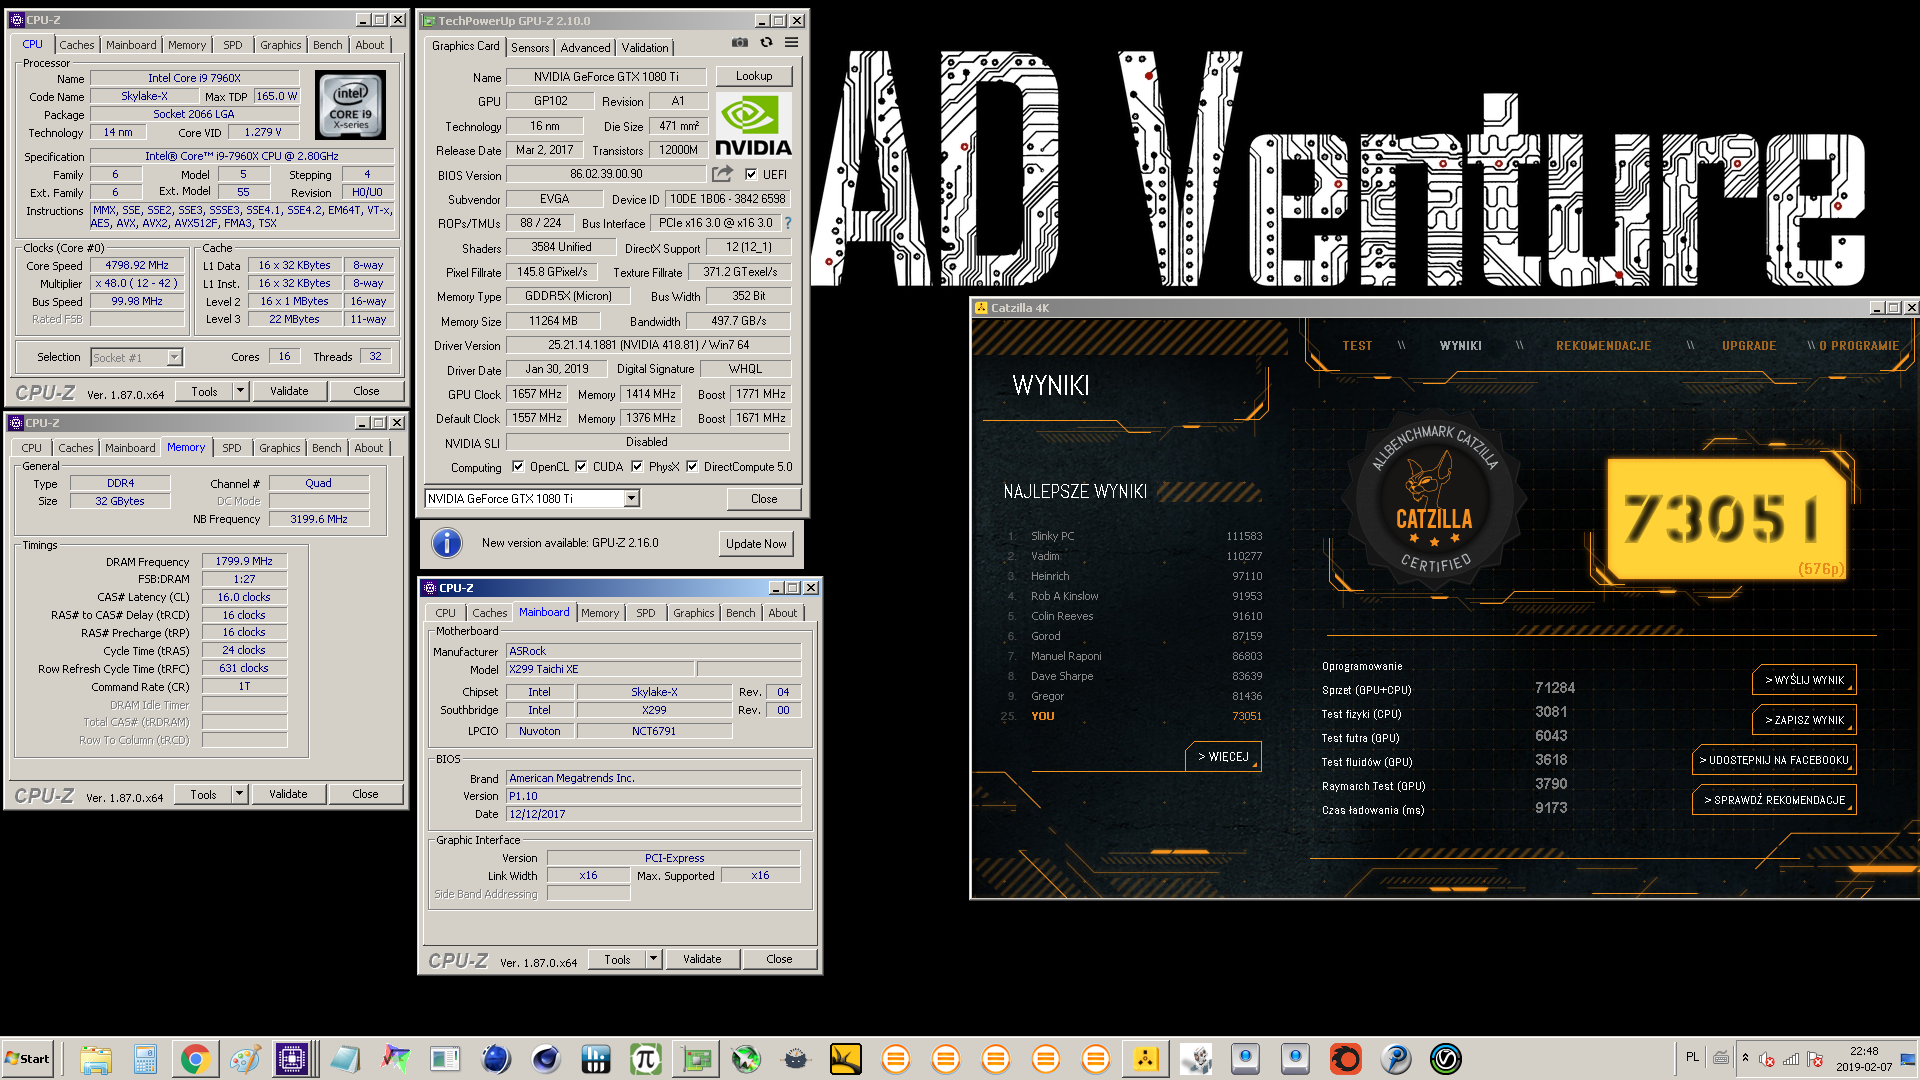Open the Validation tab in GPU-Z
This screenshot has width=1920, height=1080.
point(645,48)
